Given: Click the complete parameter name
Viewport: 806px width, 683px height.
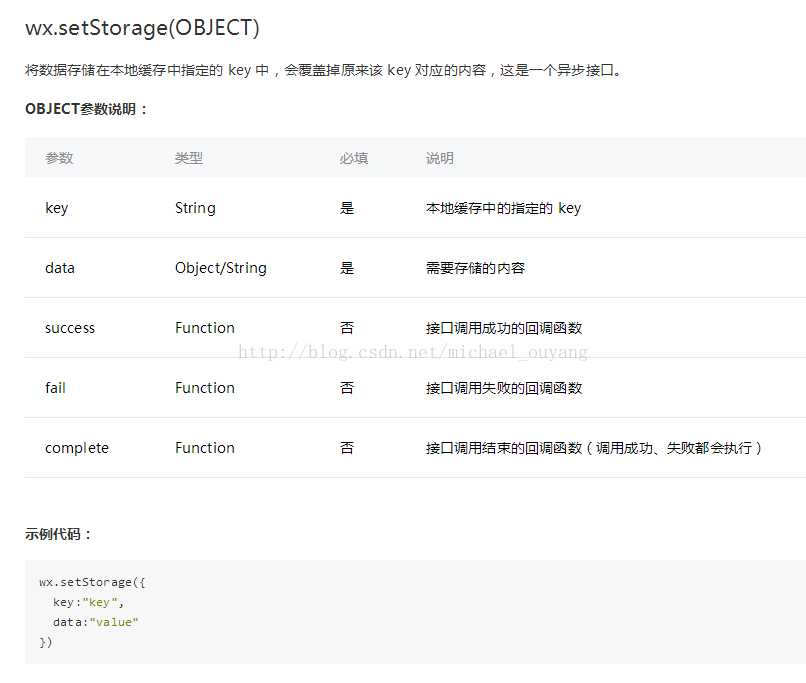Looking at the screenshot, I should click(77, 448).
